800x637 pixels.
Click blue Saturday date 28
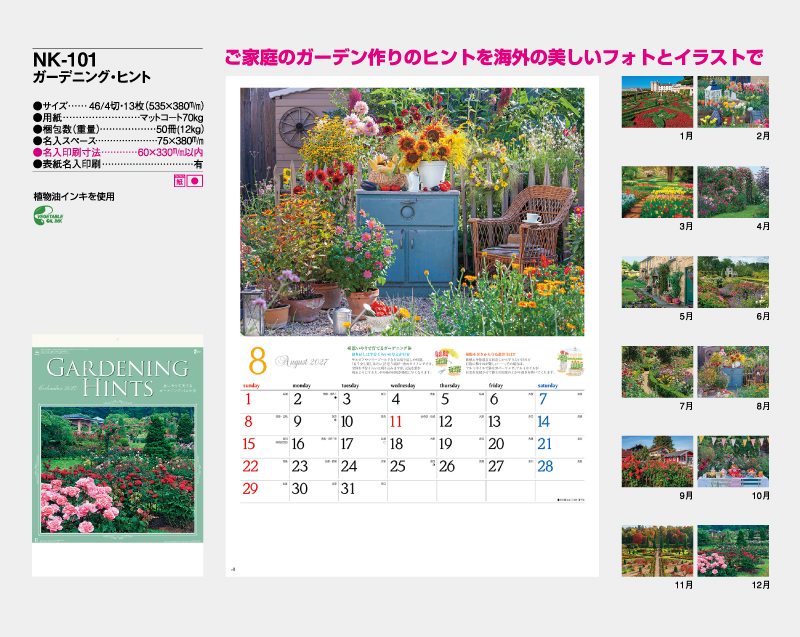(545, 467)
